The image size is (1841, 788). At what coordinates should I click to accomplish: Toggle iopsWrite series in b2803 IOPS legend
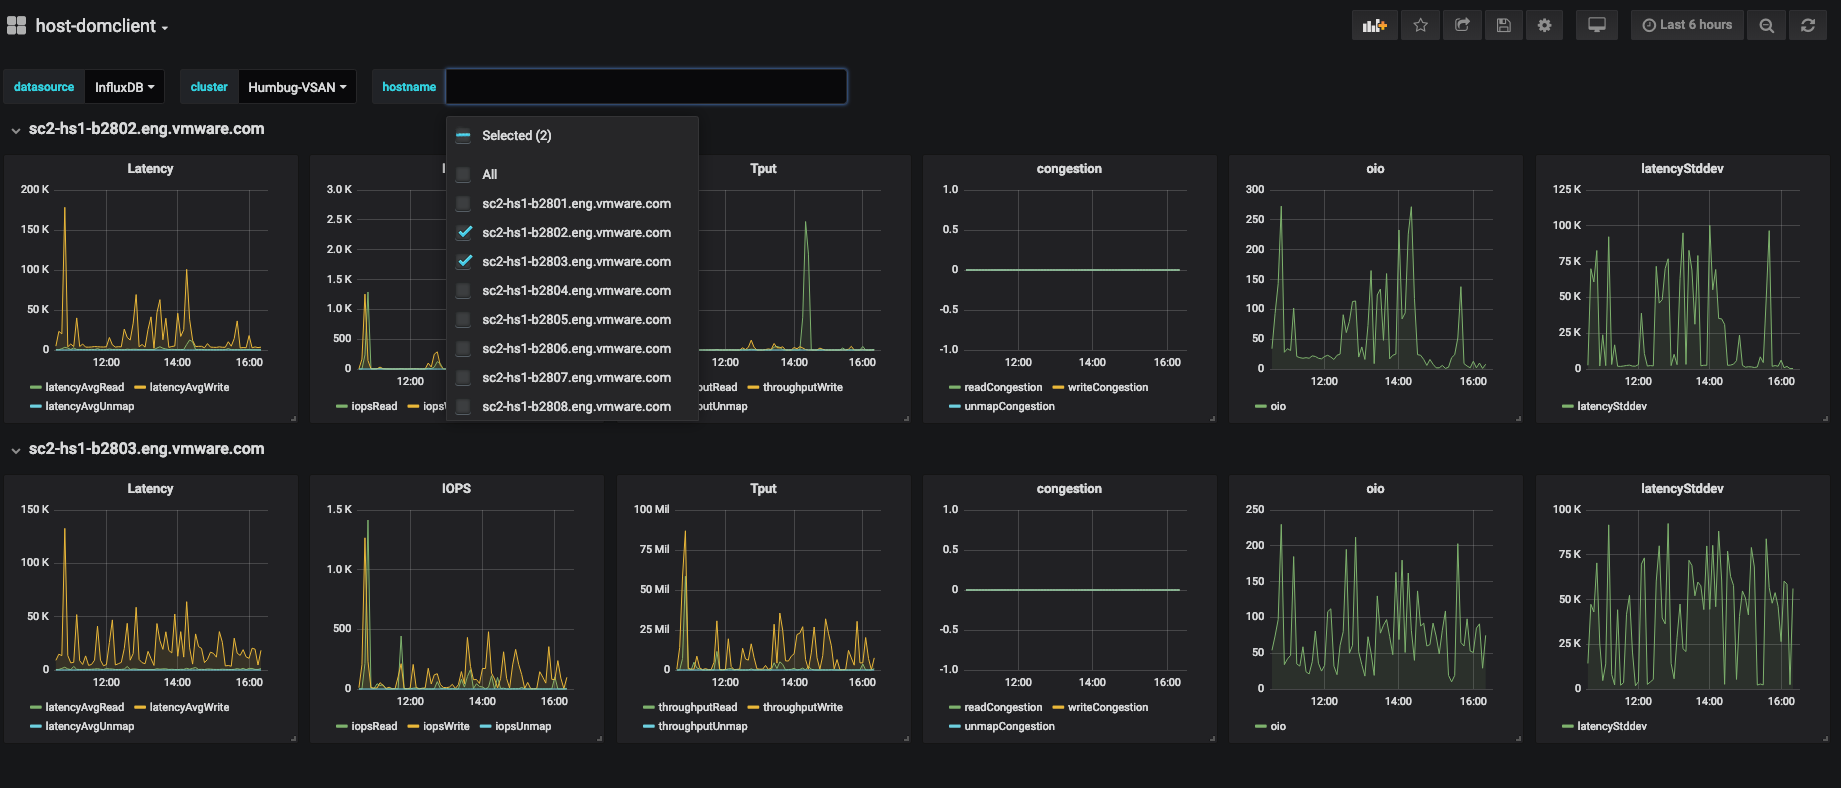point(446,727)
